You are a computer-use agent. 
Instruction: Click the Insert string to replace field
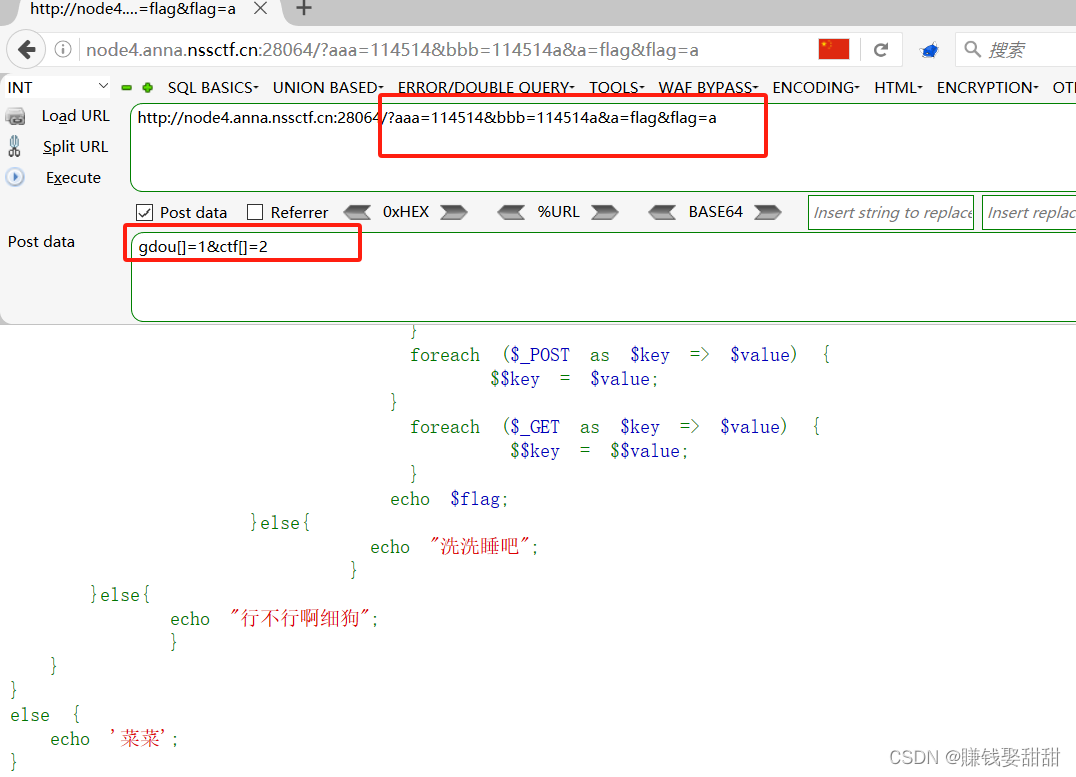tap(890, 212)
